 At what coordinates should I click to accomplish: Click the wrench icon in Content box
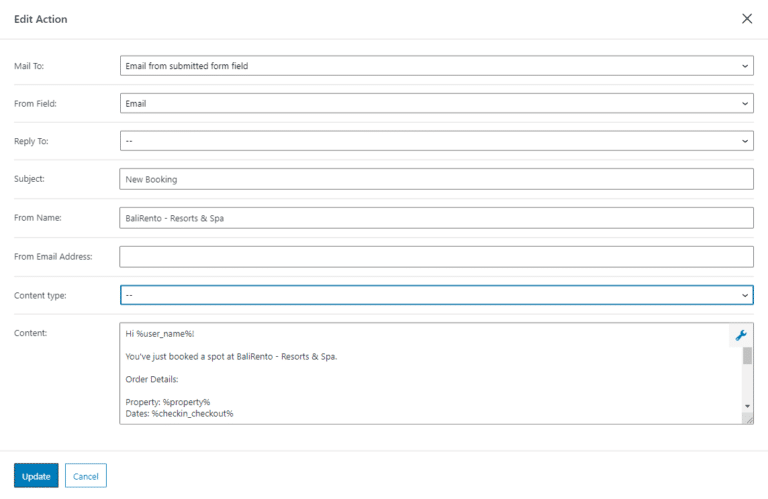741,336
